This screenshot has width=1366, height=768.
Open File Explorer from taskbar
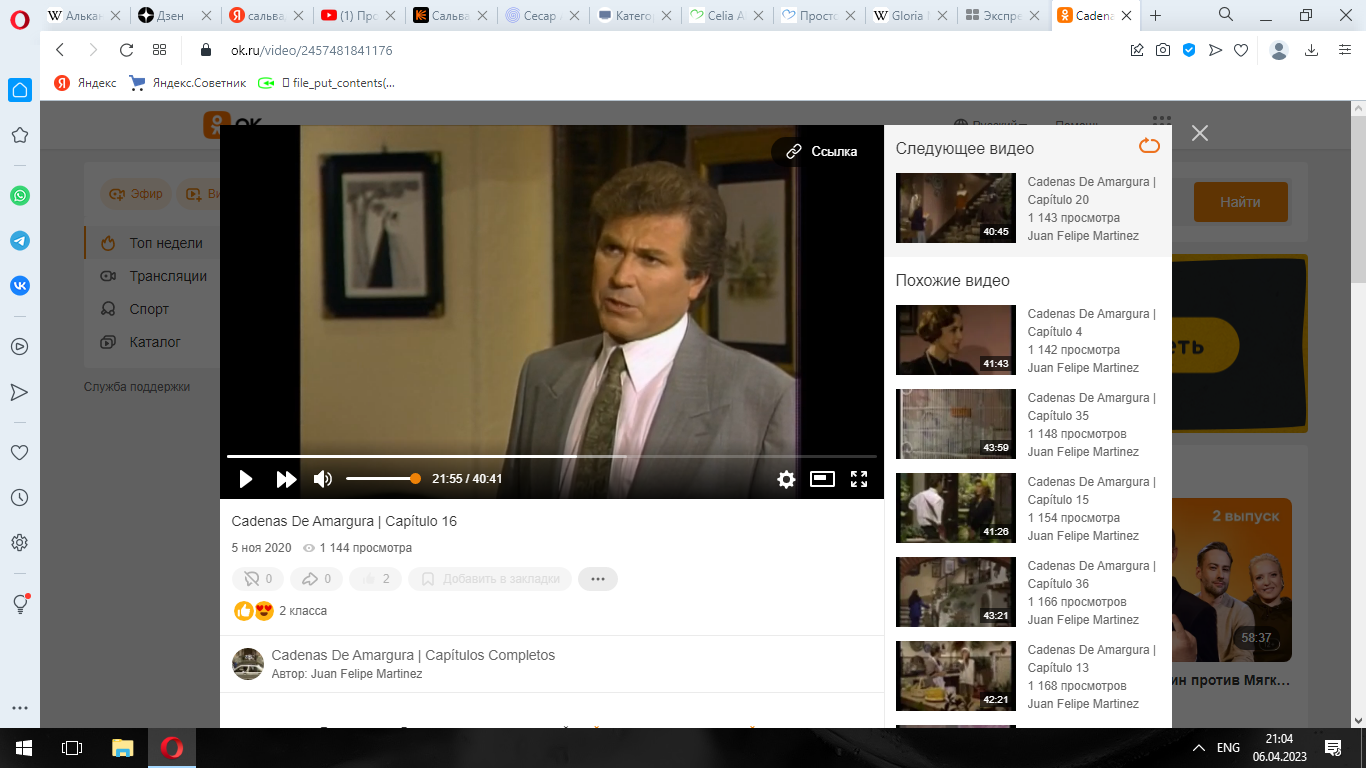click(122, 747)
